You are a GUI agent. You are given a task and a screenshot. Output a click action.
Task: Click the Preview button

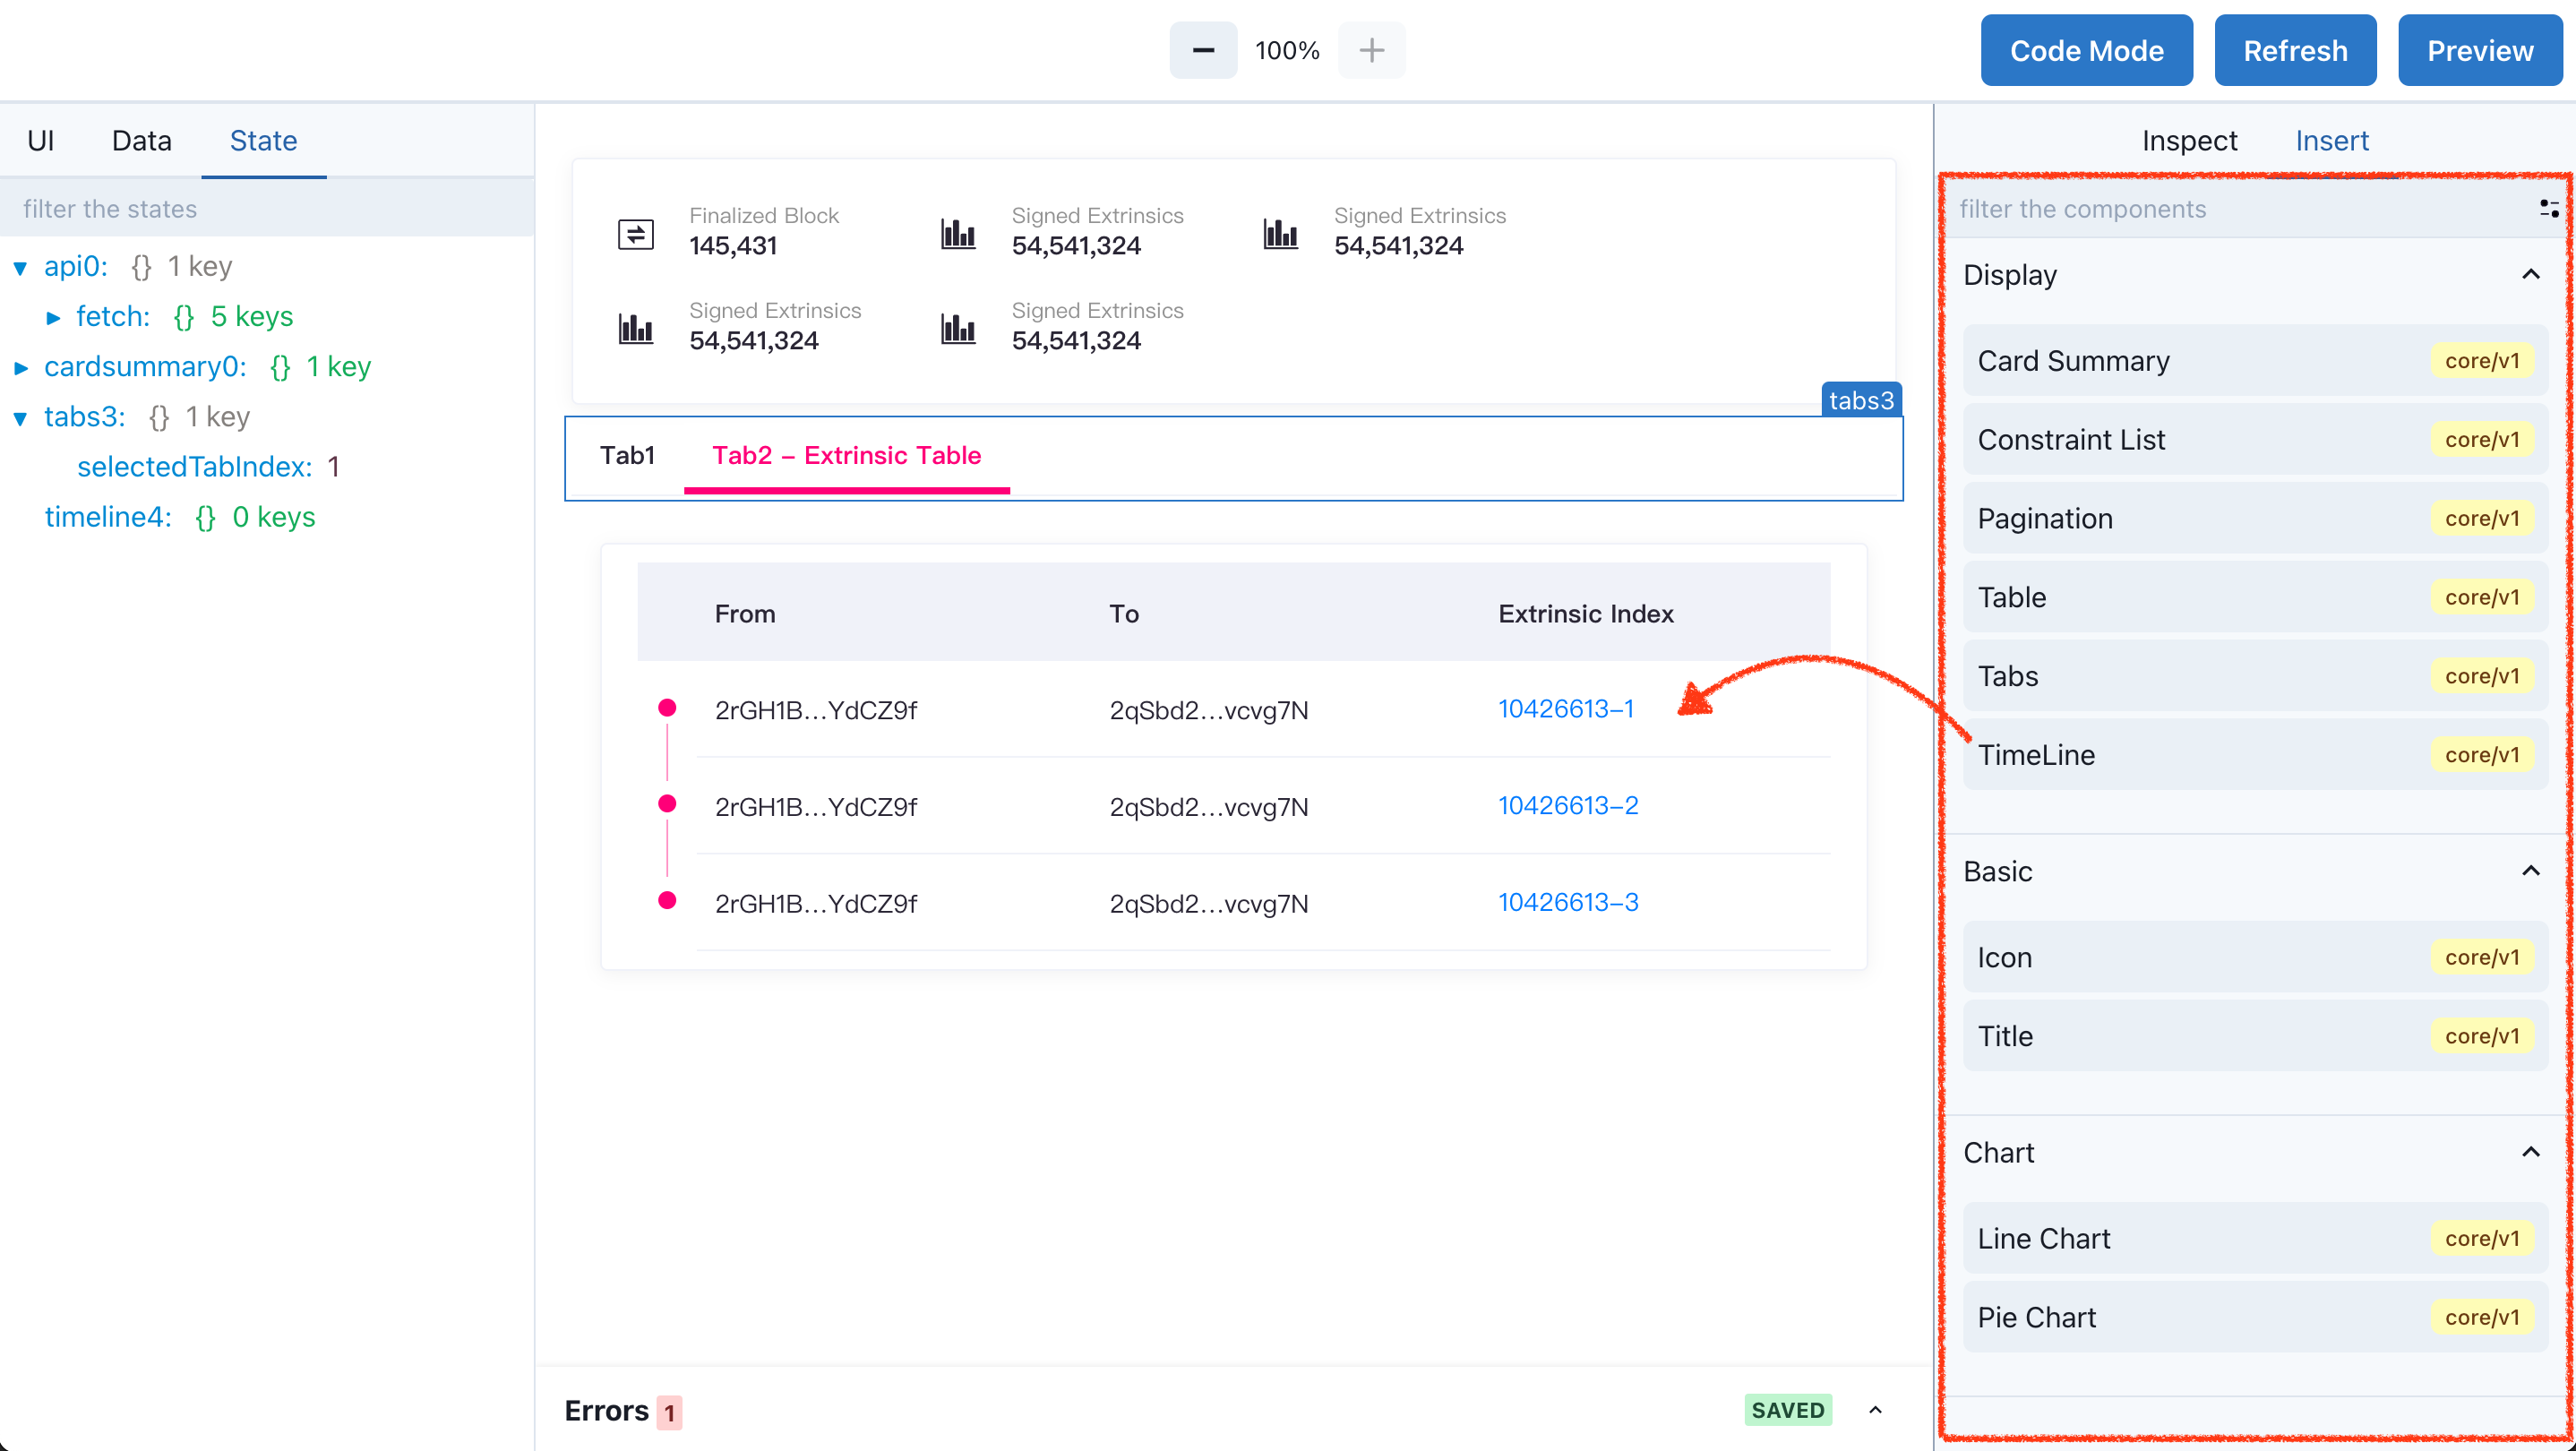pos(2480,50)
